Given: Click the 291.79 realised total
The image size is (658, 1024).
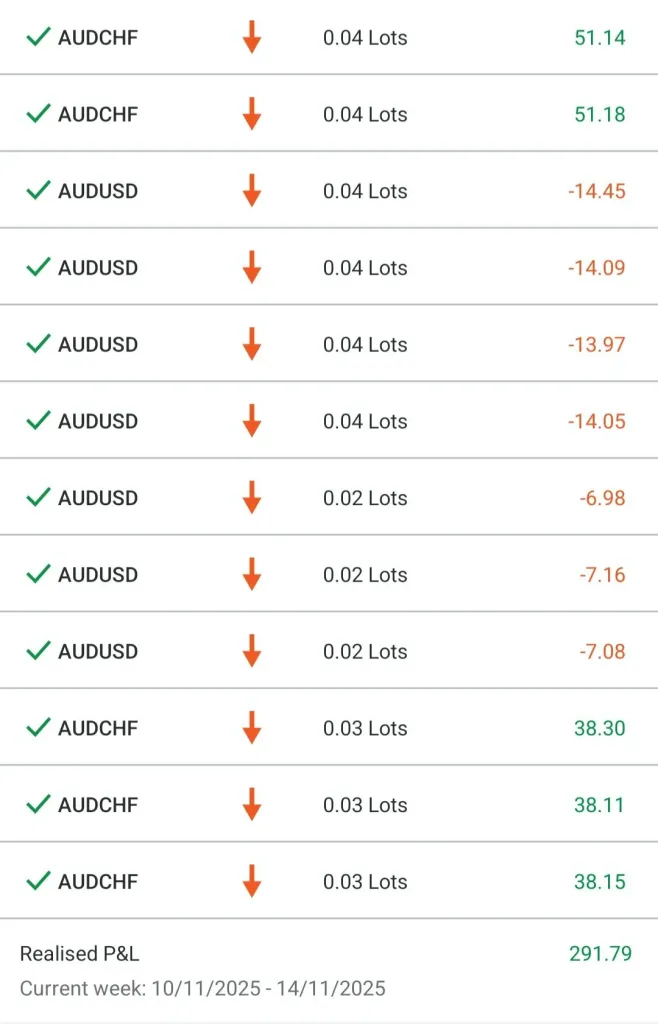Looking at the screenshot, I should pos(600,954).
